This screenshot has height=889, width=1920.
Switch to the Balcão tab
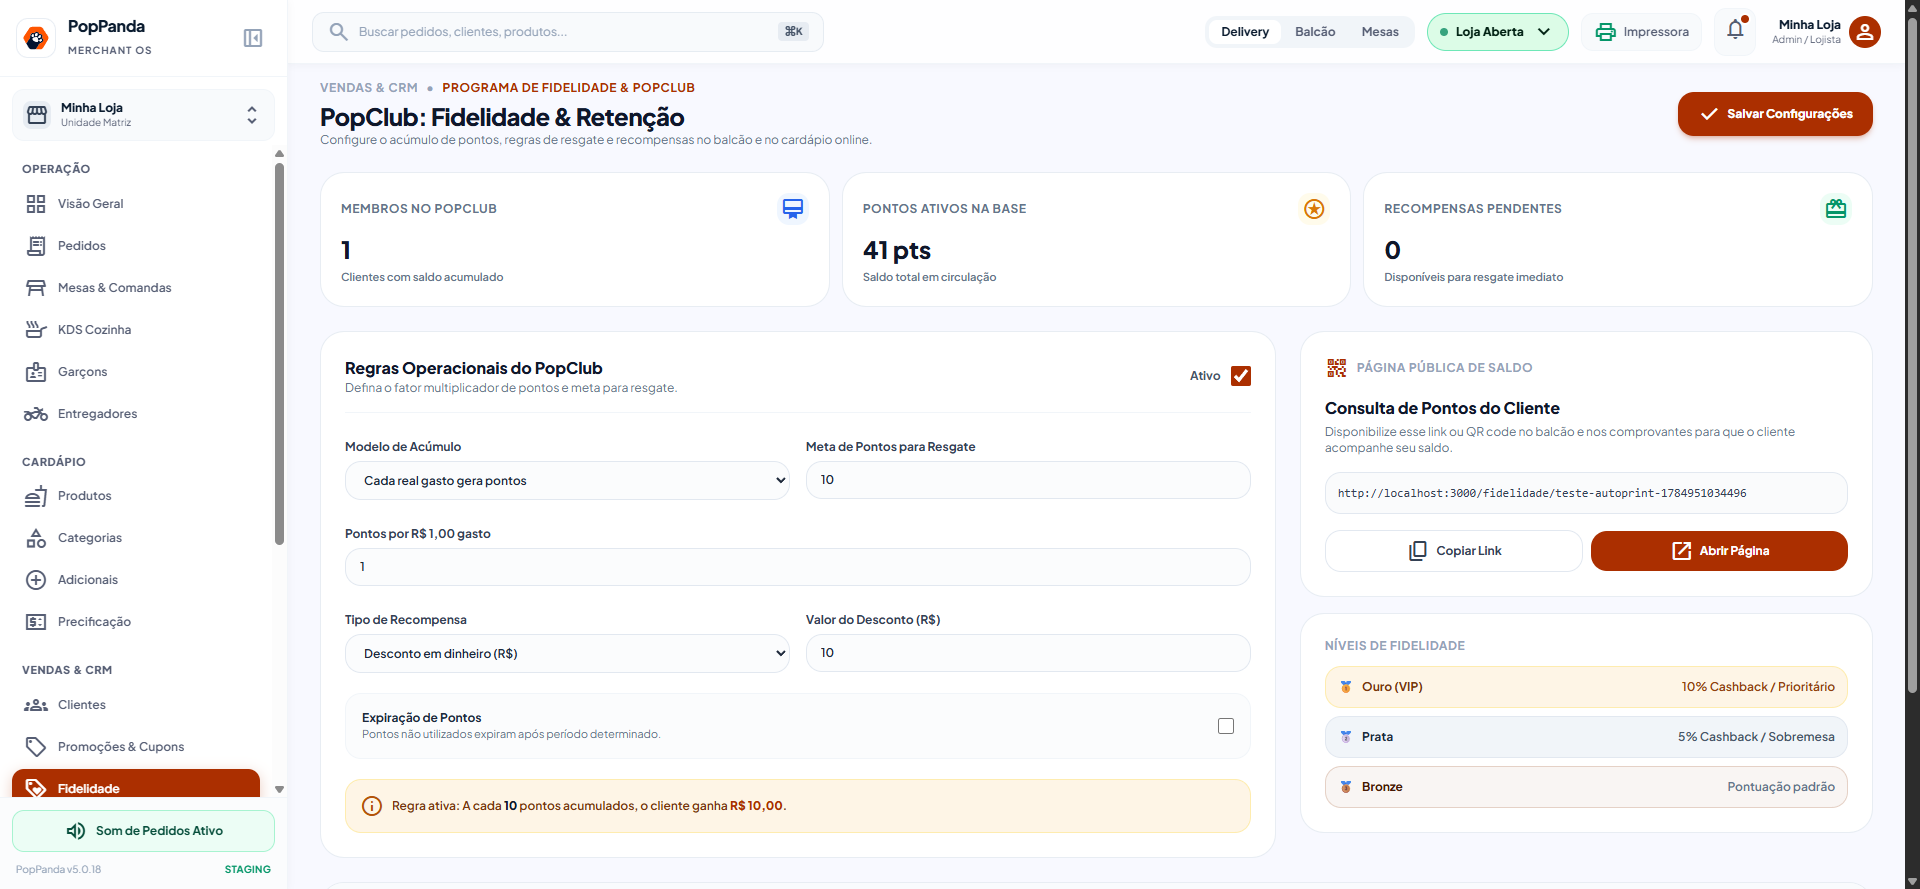point(1315,32)
